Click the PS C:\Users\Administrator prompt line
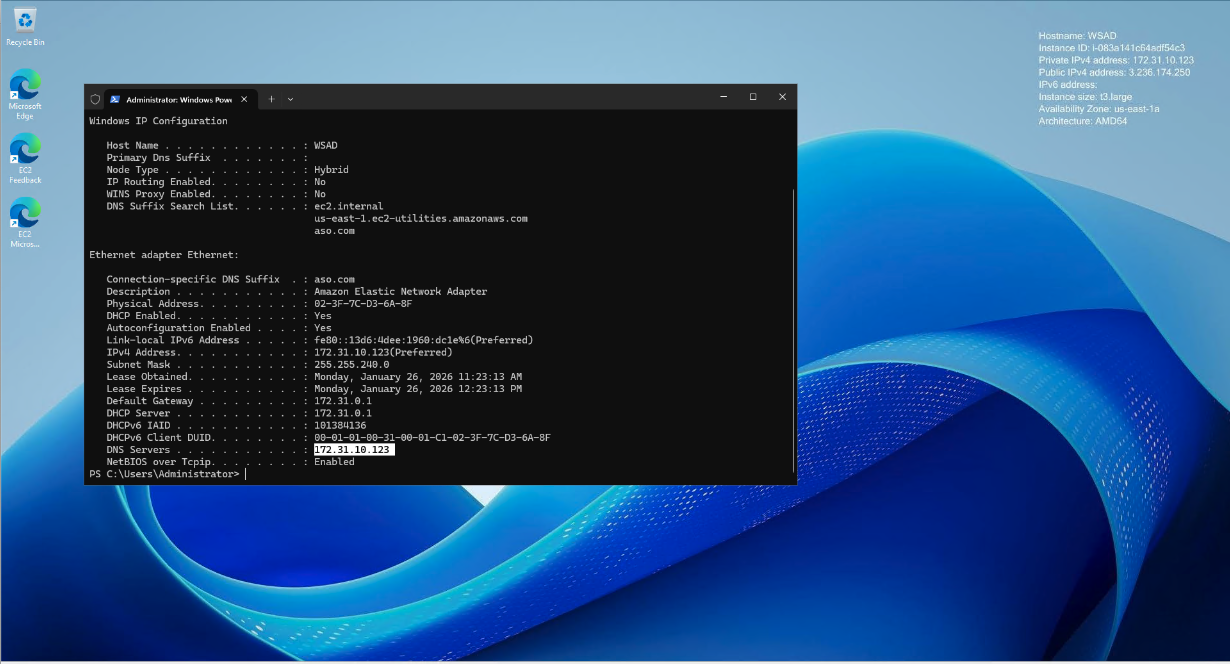 pos(165,474)
